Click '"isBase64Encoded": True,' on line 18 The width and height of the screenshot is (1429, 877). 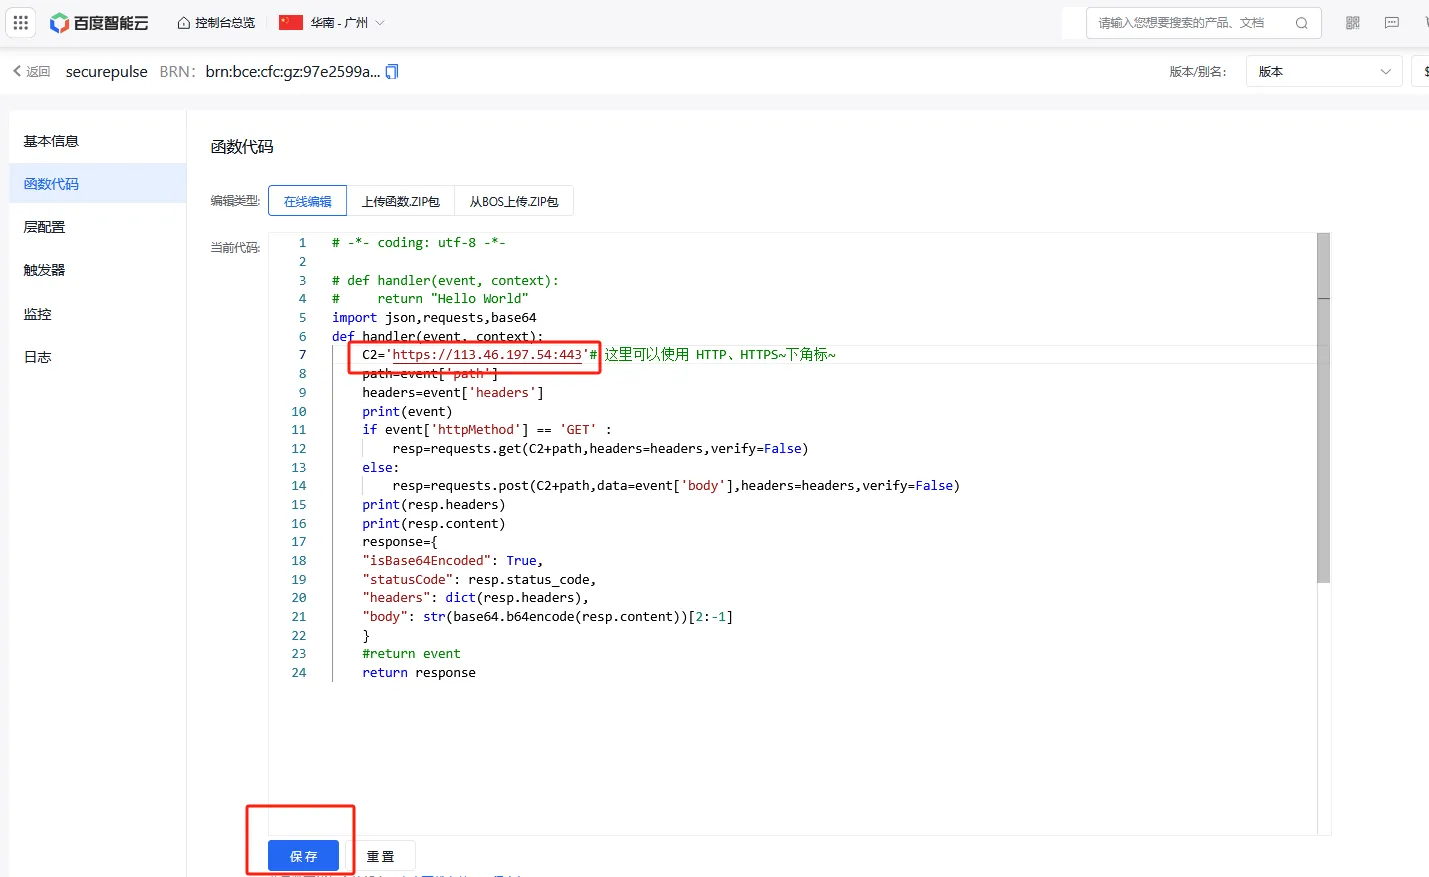453,561
